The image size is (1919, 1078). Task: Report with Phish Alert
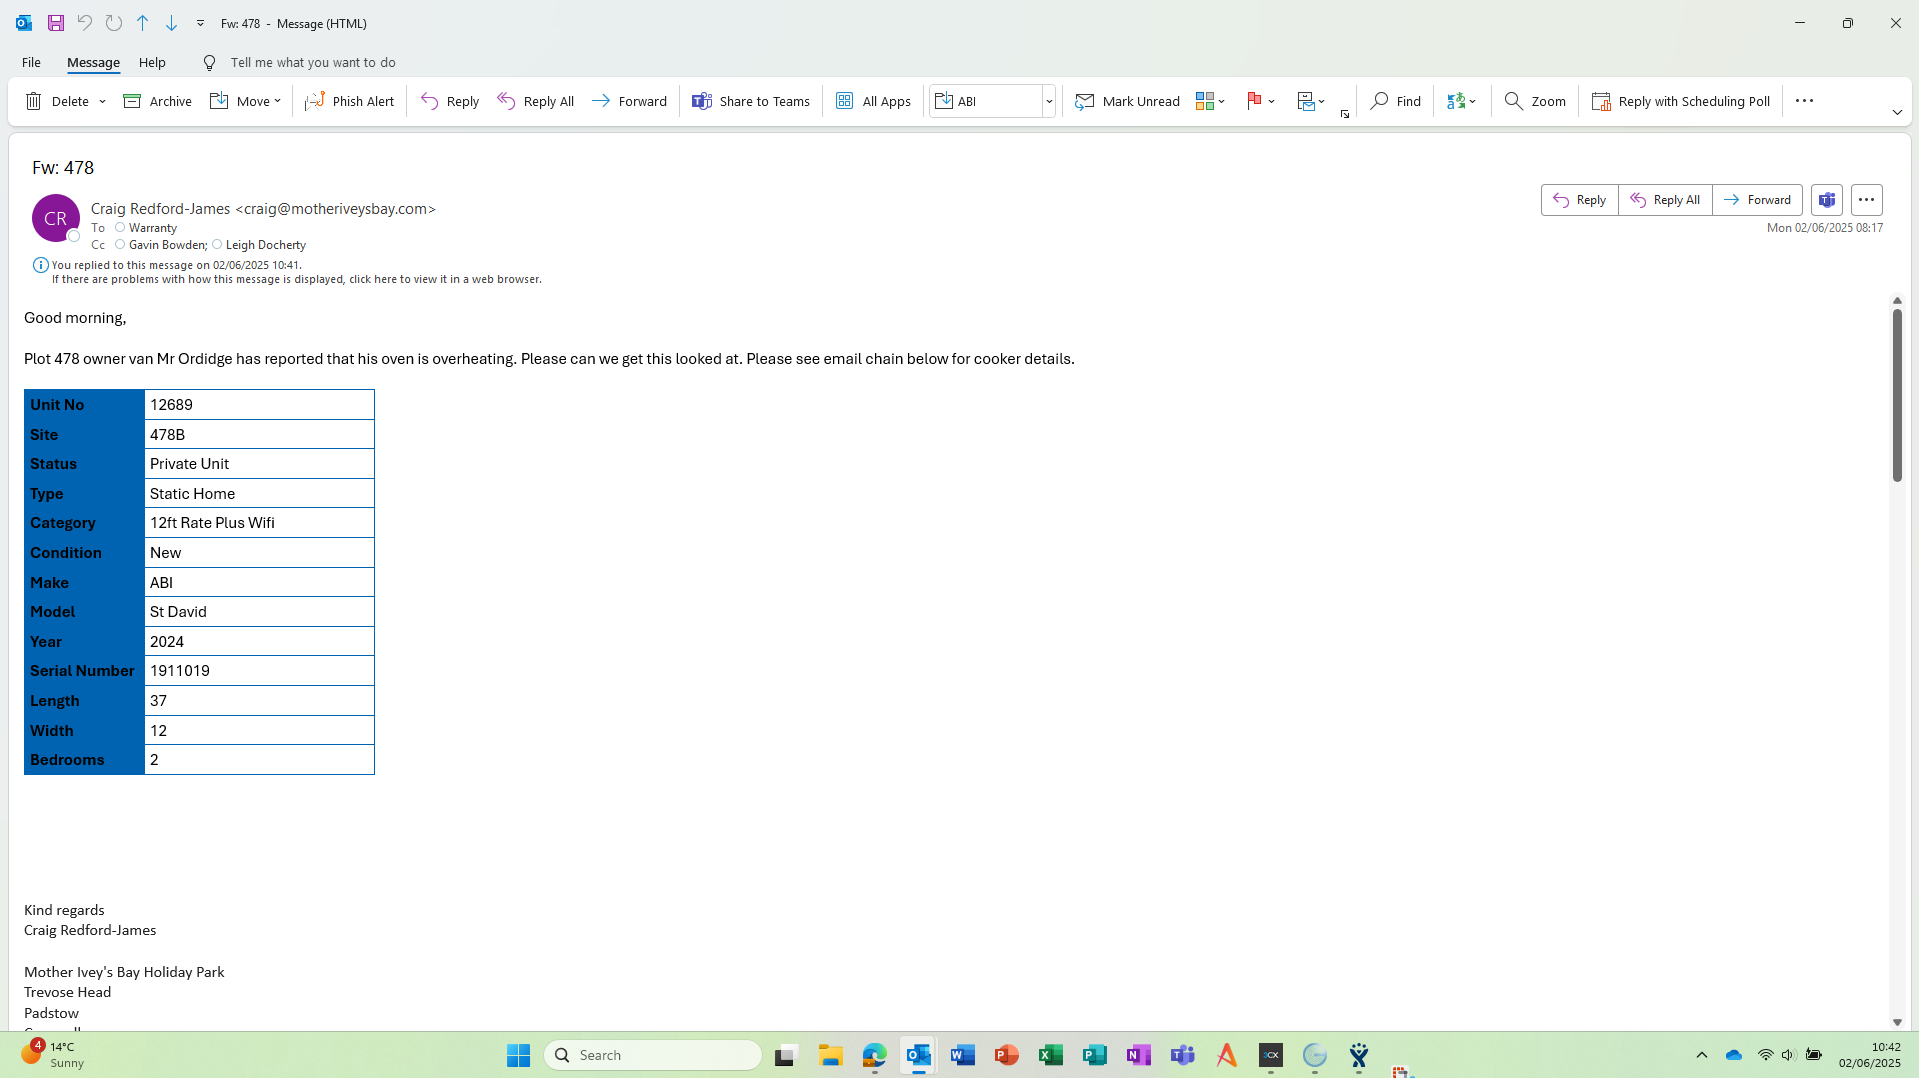click(x=349, y=101)
